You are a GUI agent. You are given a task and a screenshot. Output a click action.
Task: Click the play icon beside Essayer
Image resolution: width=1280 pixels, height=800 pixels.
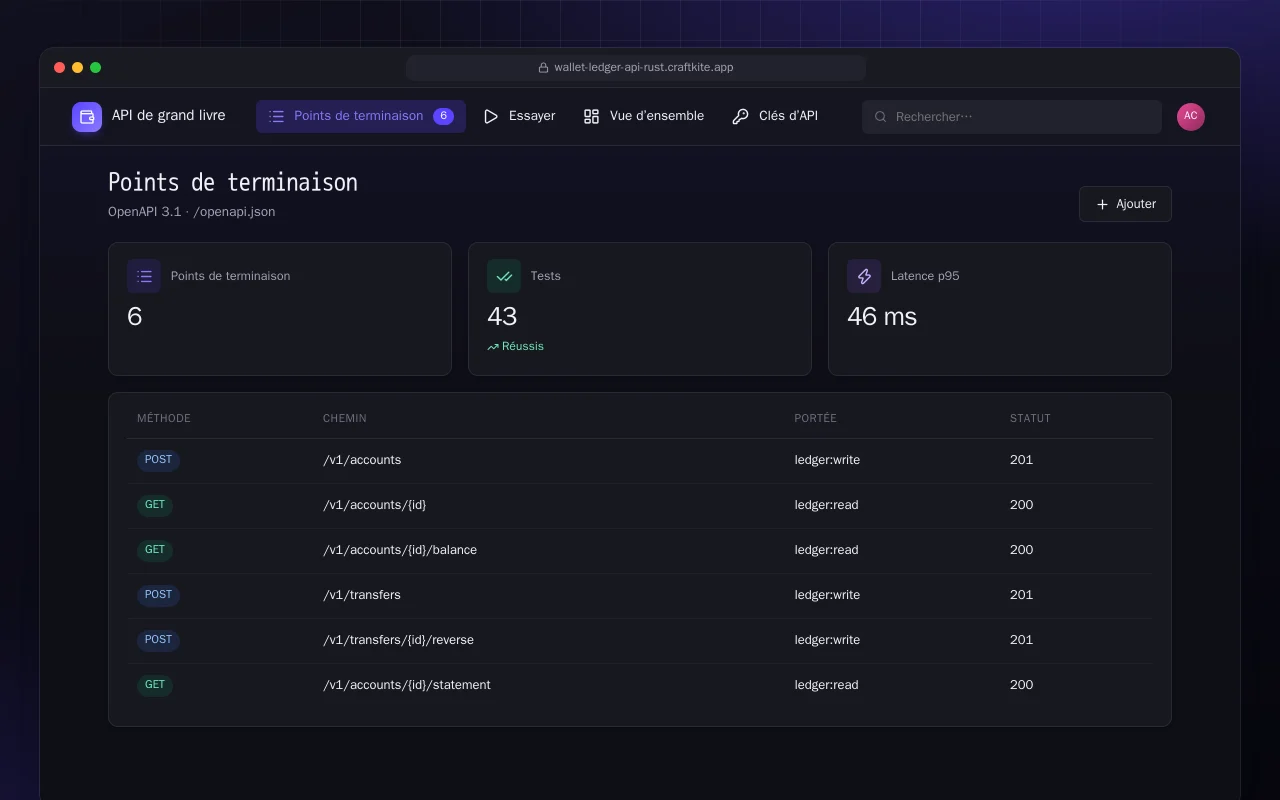(491, 117)
